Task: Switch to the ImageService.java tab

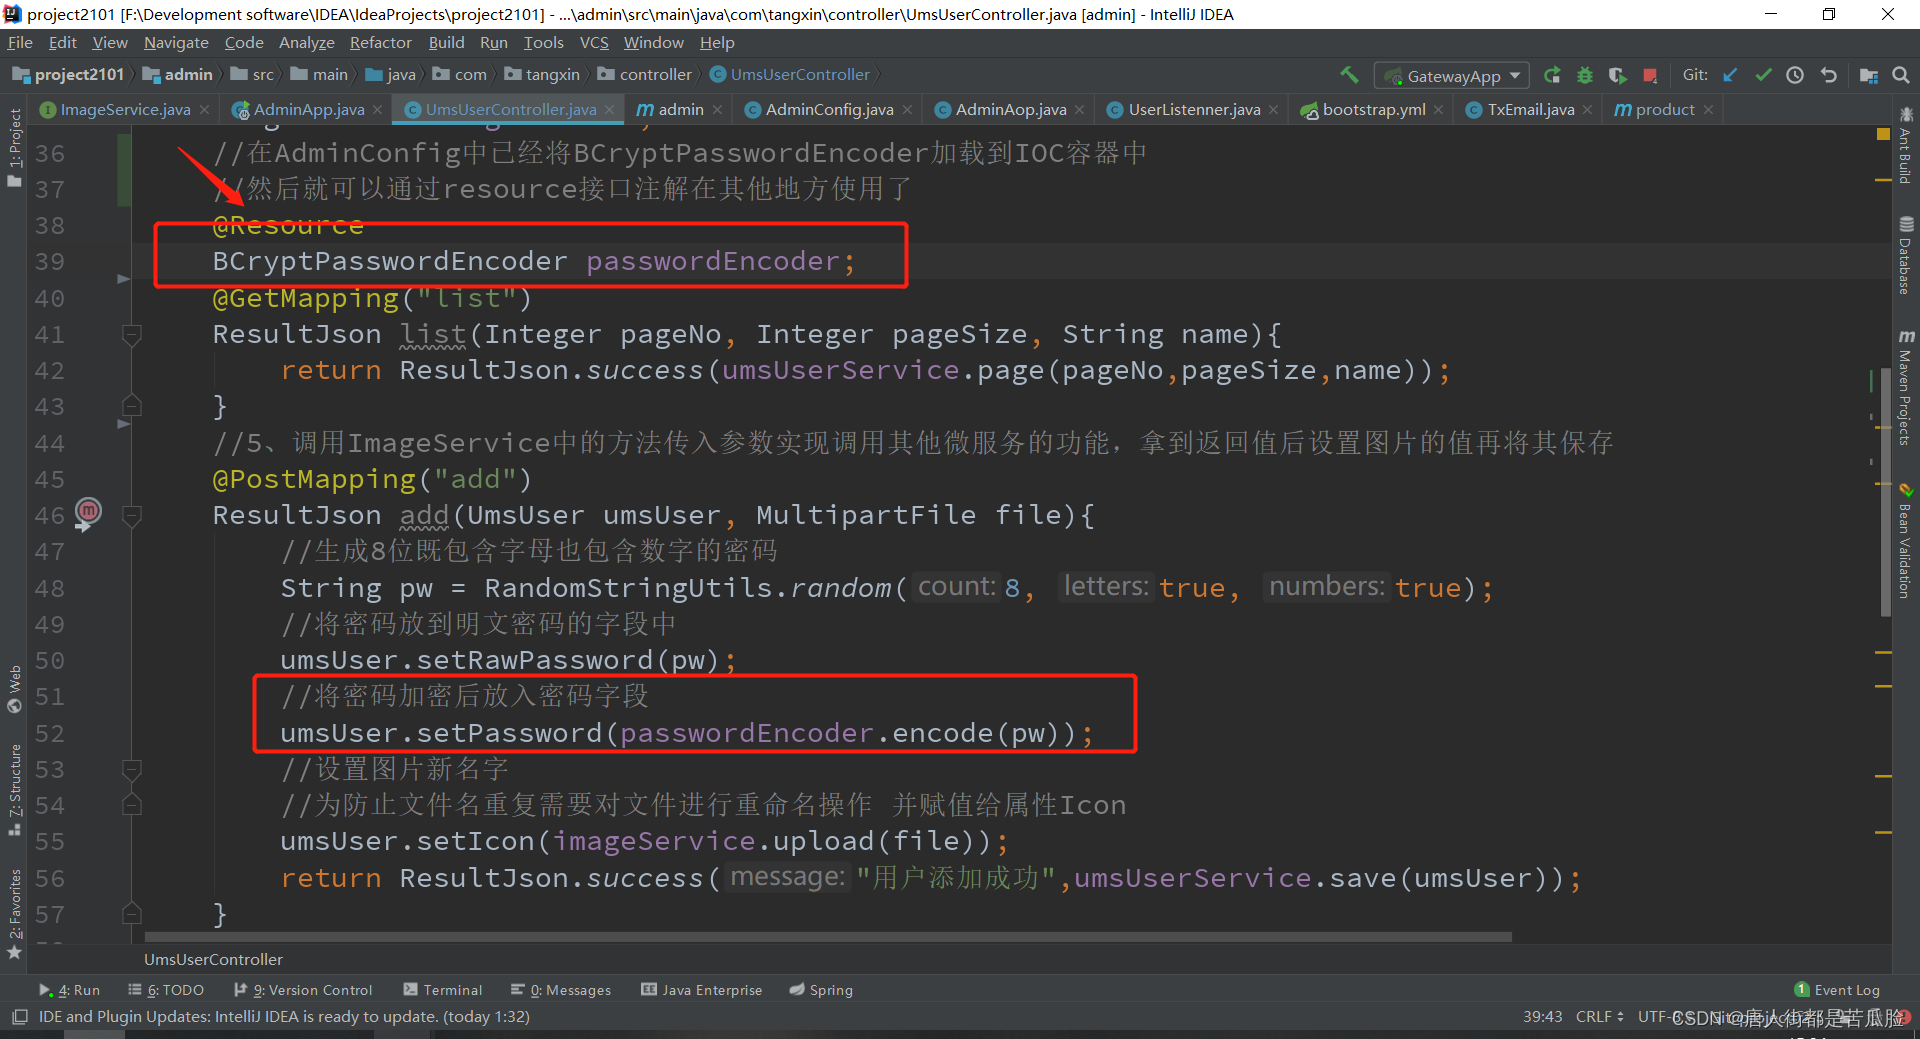Action: (x=125, y=110)
